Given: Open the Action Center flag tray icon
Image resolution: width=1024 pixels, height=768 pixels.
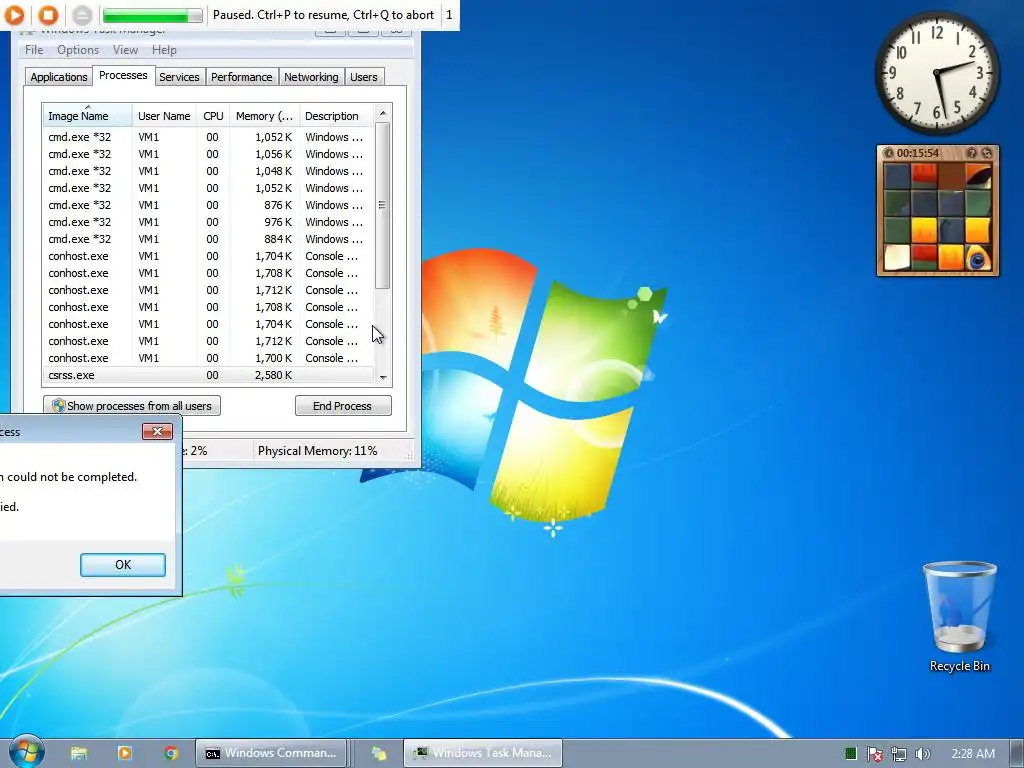Looking at the screenshot, I should point(874,754).
